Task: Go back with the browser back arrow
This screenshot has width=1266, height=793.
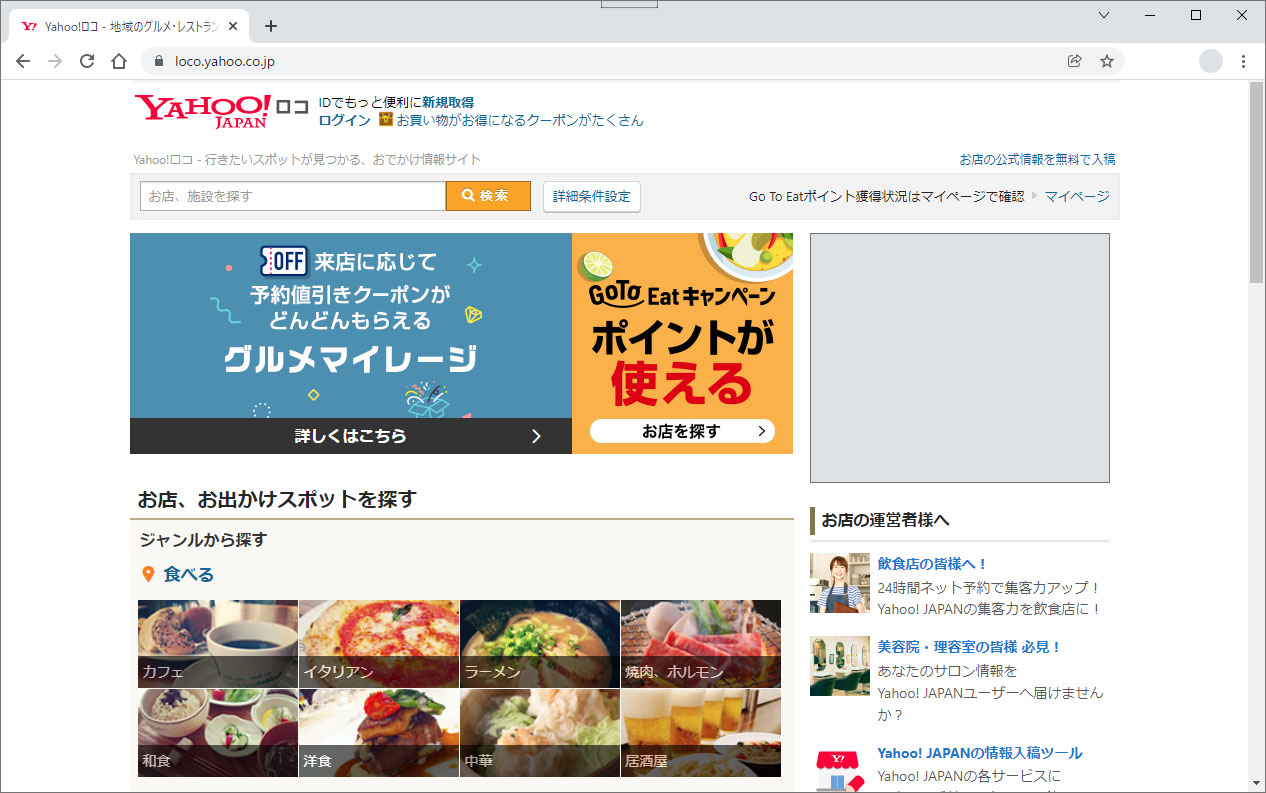Action: [23, 61]
